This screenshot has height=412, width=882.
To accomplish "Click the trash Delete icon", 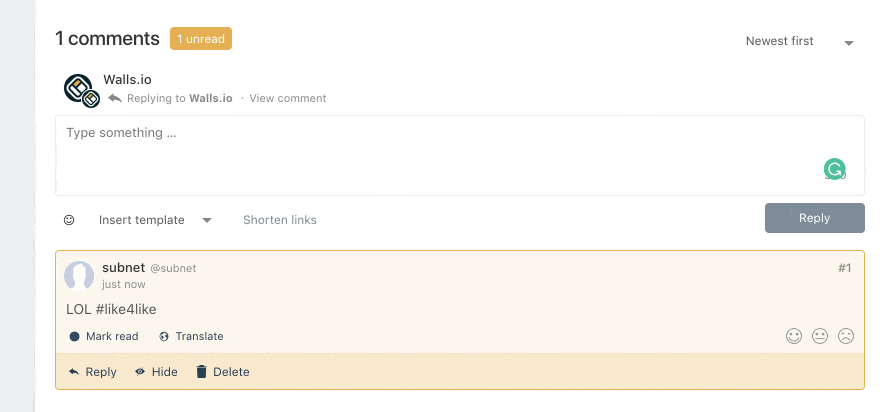I will pyautogui.click(x=201, y=372).
